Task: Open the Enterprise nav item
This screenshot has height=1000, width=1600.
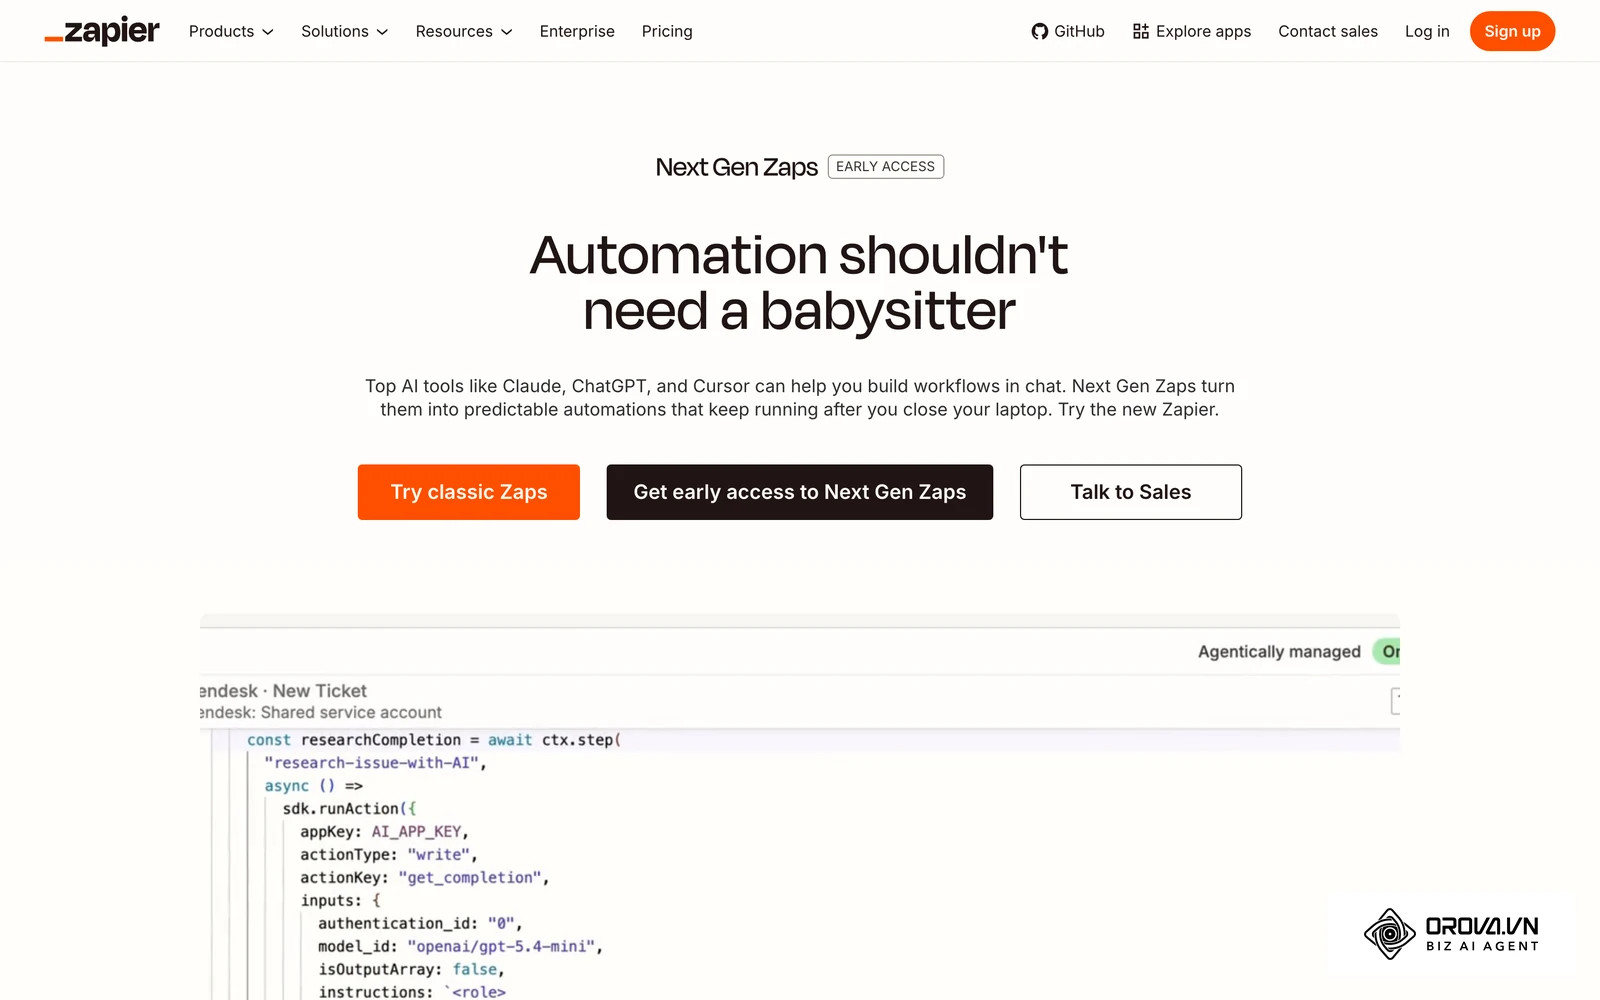Action: coord(577,31)
